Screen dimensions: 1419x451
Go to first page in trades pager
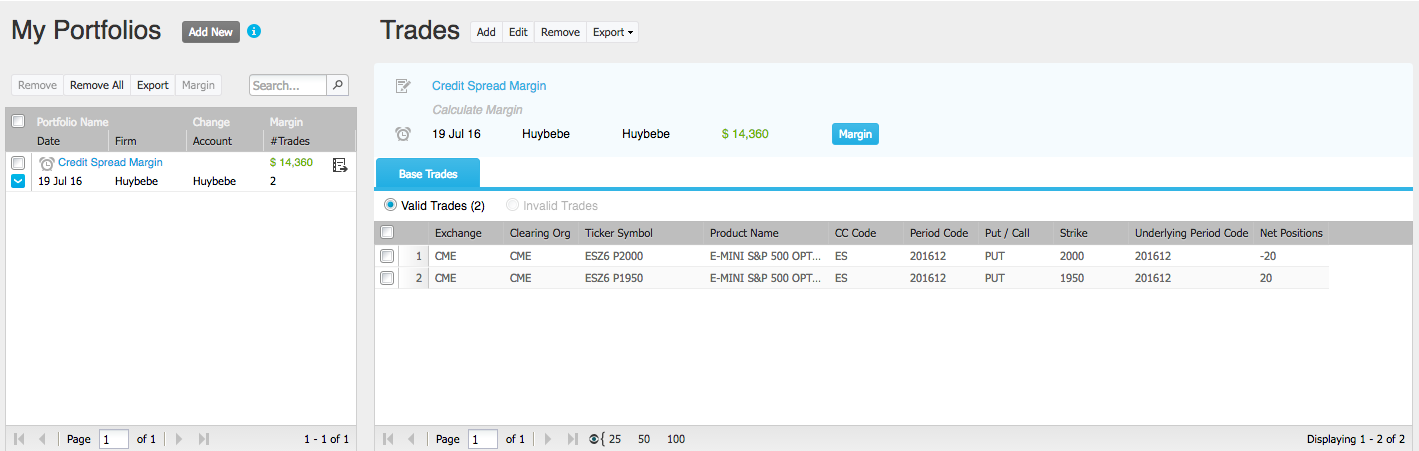coord(388,439)
